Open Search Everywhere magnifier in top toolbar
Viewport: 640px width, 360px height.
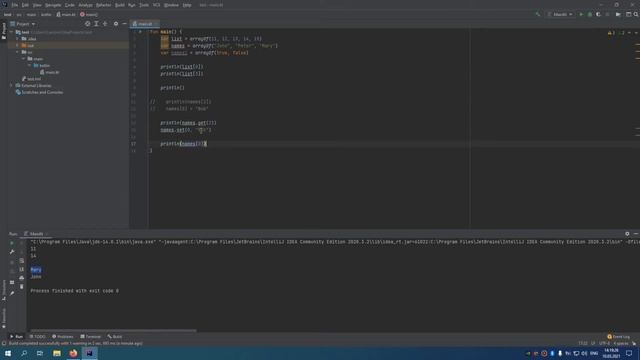tap(636, 14)
